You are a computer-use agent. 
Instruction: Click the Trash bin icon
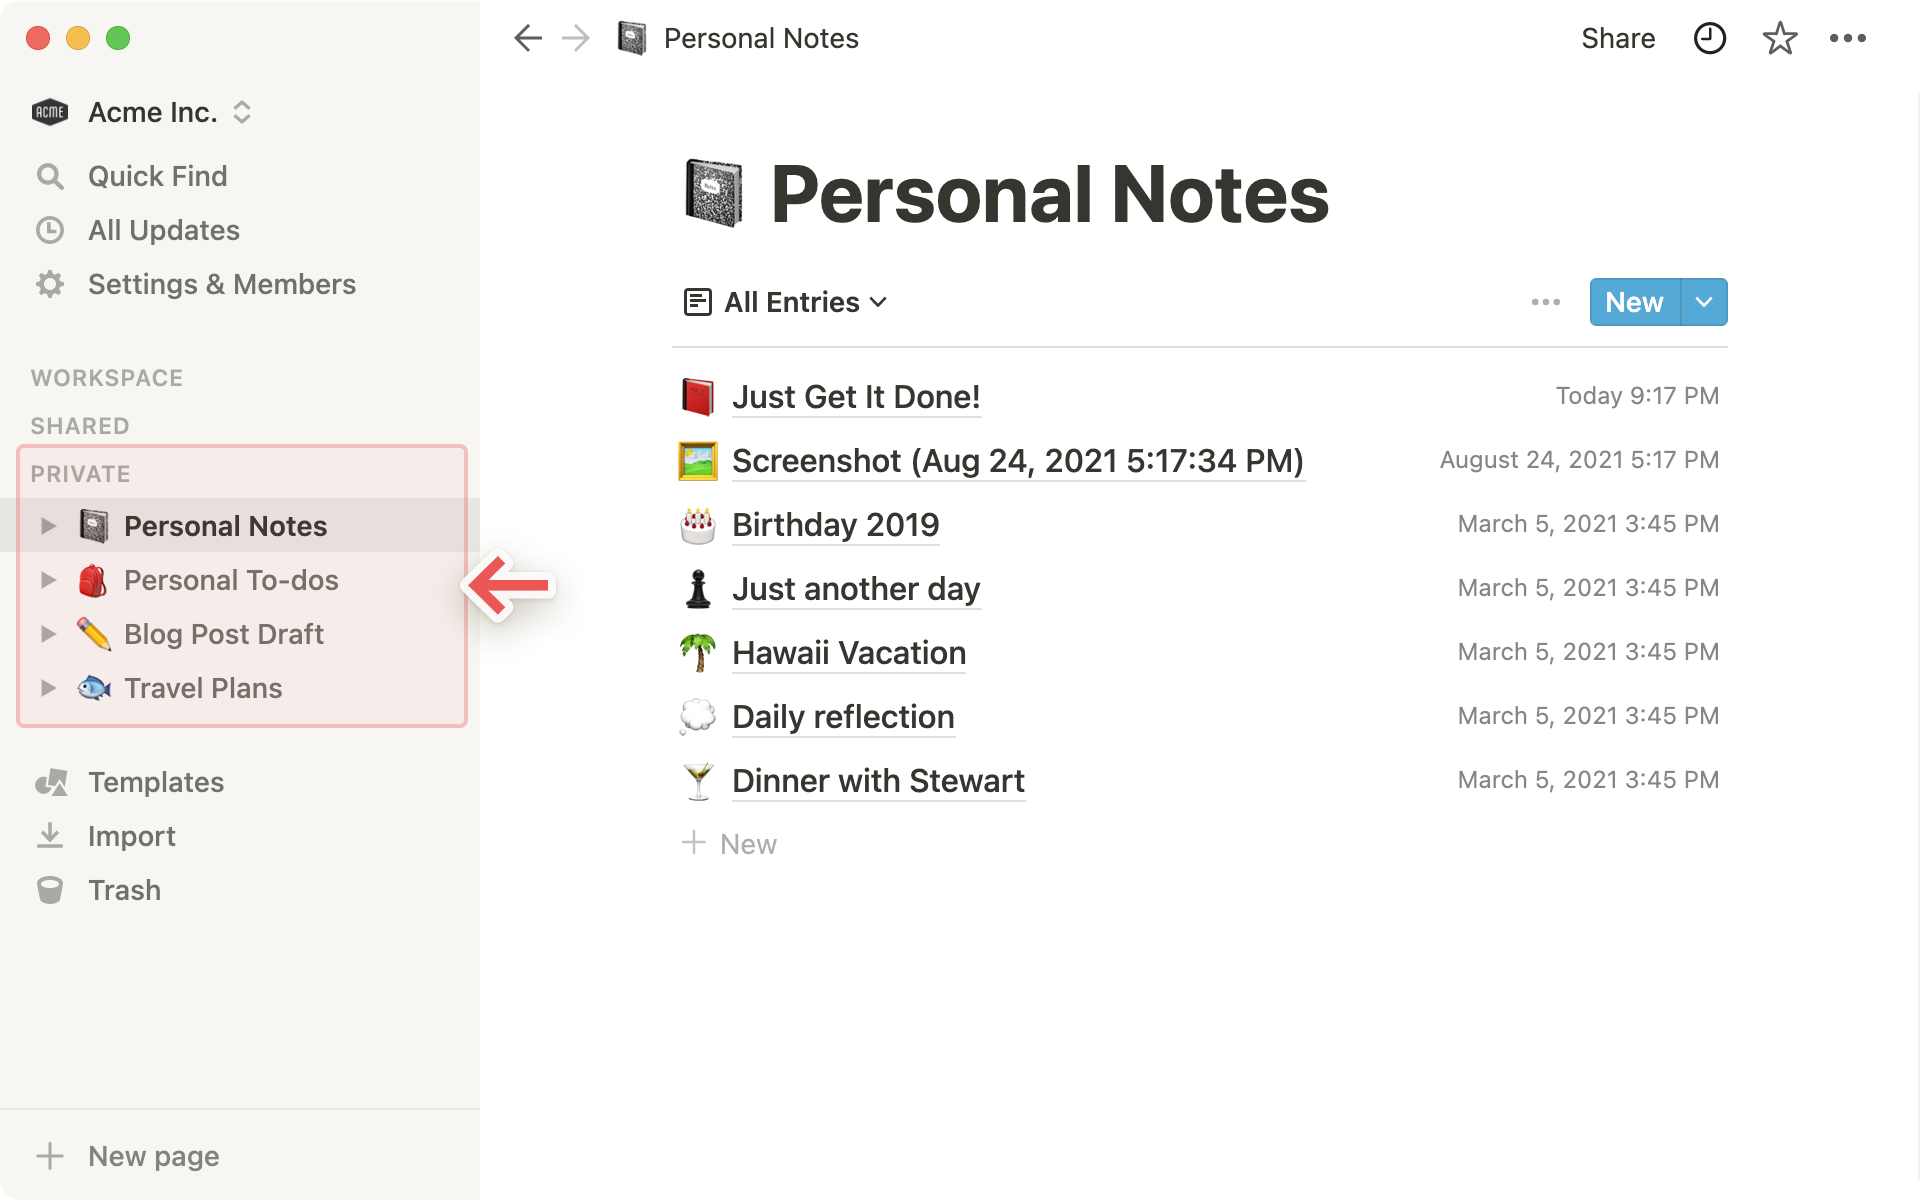tap(50, 889)
